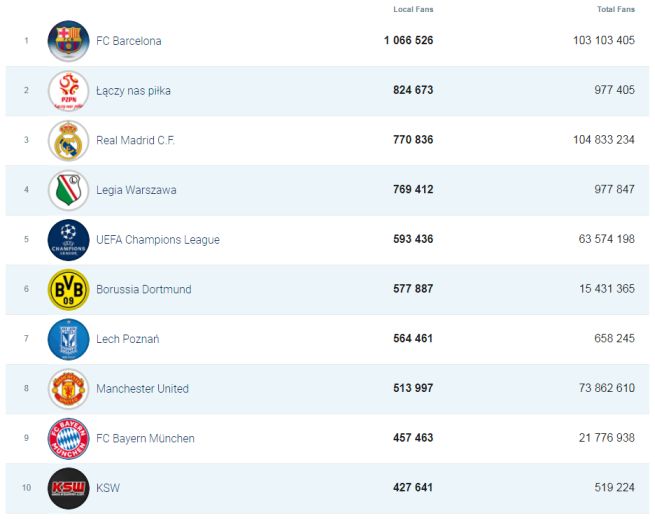This screenshot has height=520, width=655.
Task: Click the PZPN Łączy nas piłka logo
Action: (68, 91)
